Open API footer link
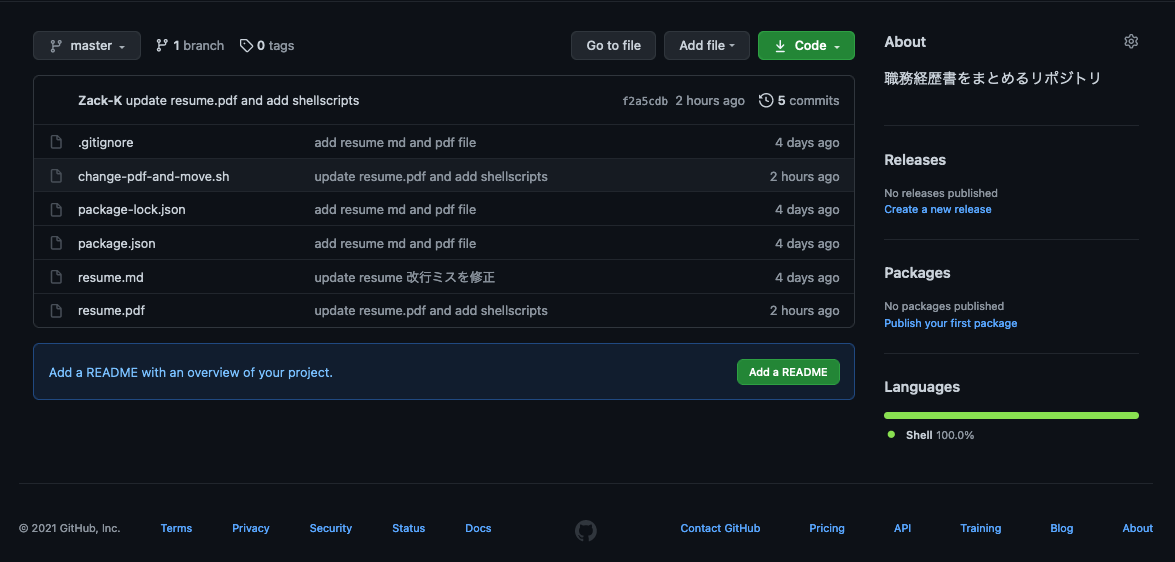The image size is (1175, 562). pos(902,528)
